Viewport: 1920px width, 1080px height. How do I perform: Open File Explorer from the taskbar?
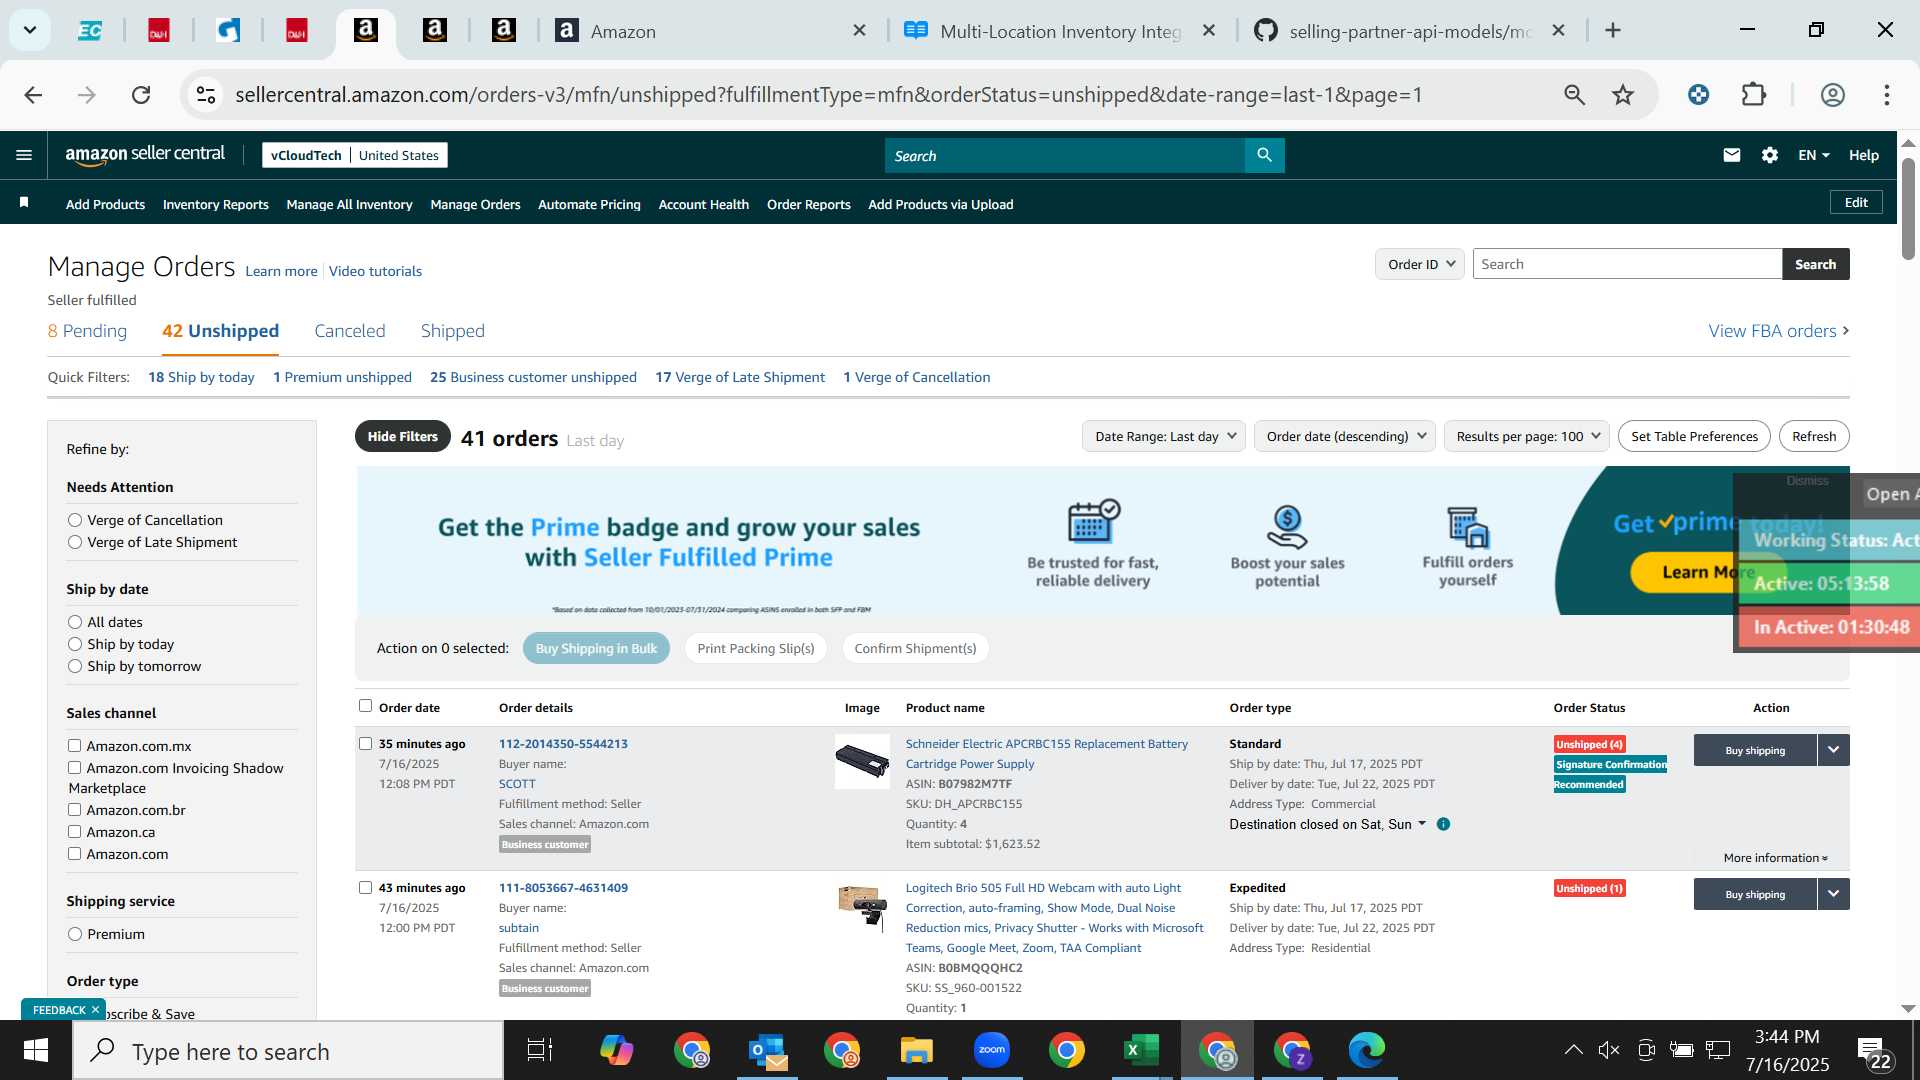point(916,1050)
